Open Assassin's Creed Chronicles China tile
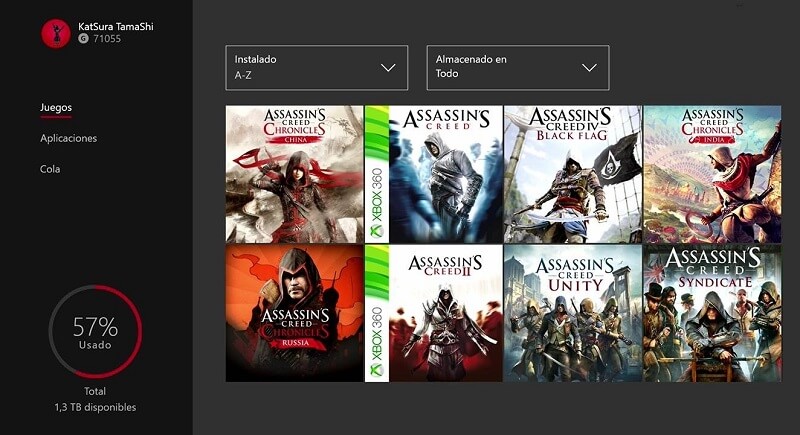The height and width of the screenshot is (435, 800). pyautogui.click(x=294, y=174)
